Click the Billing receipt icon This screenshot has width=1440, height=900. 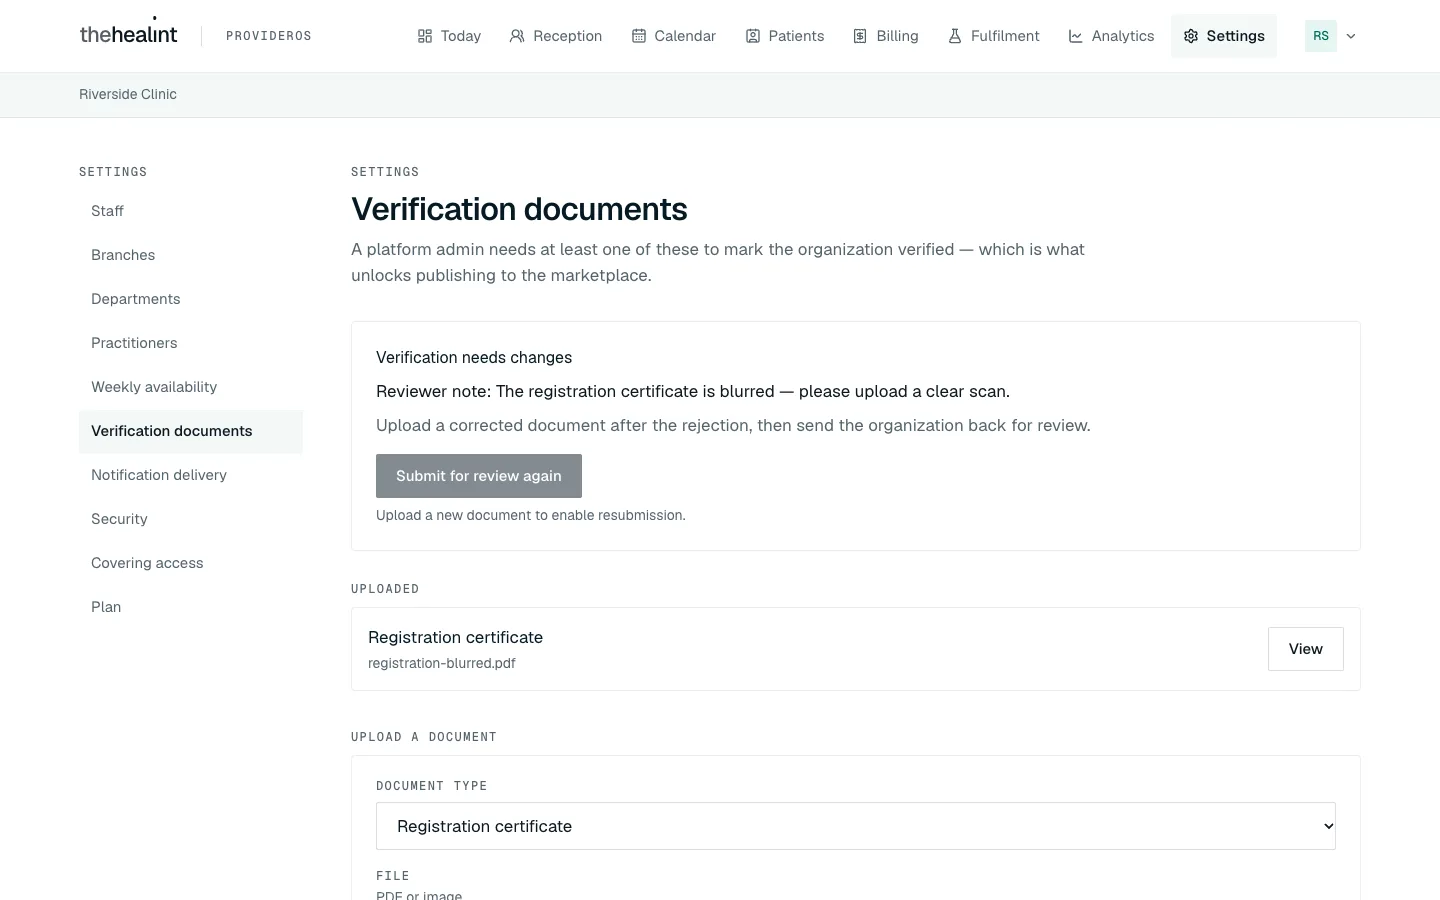(x=860, y=36)
